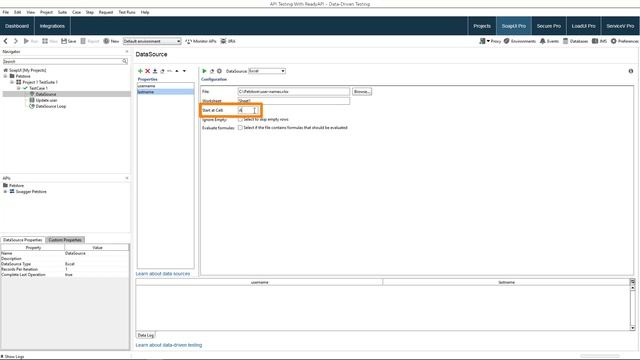Open the Help menu

(145, 12)
